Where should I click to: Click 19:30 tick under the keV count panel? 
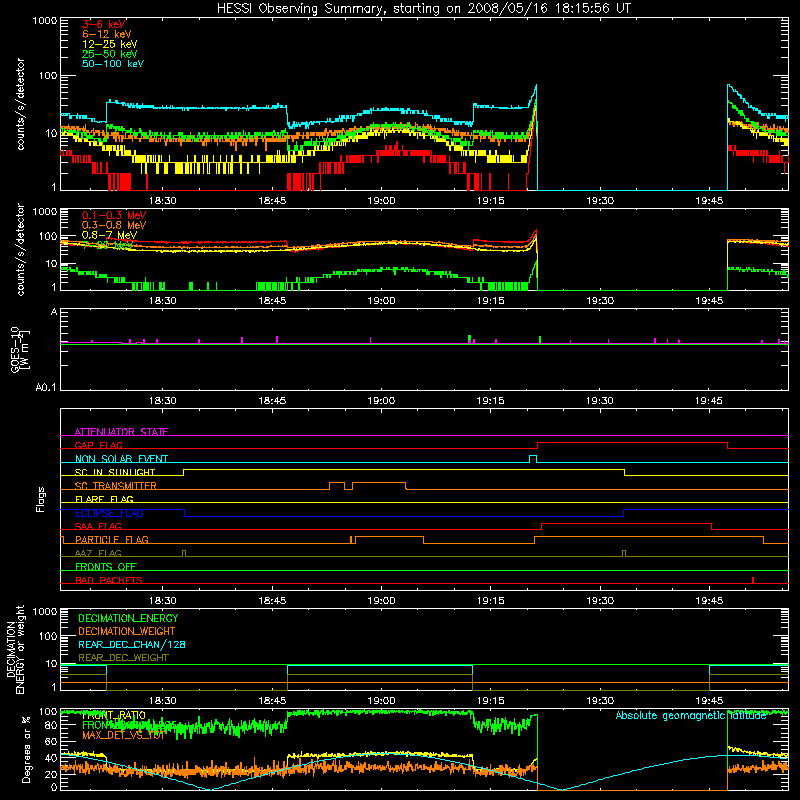[x=599, y=201]
